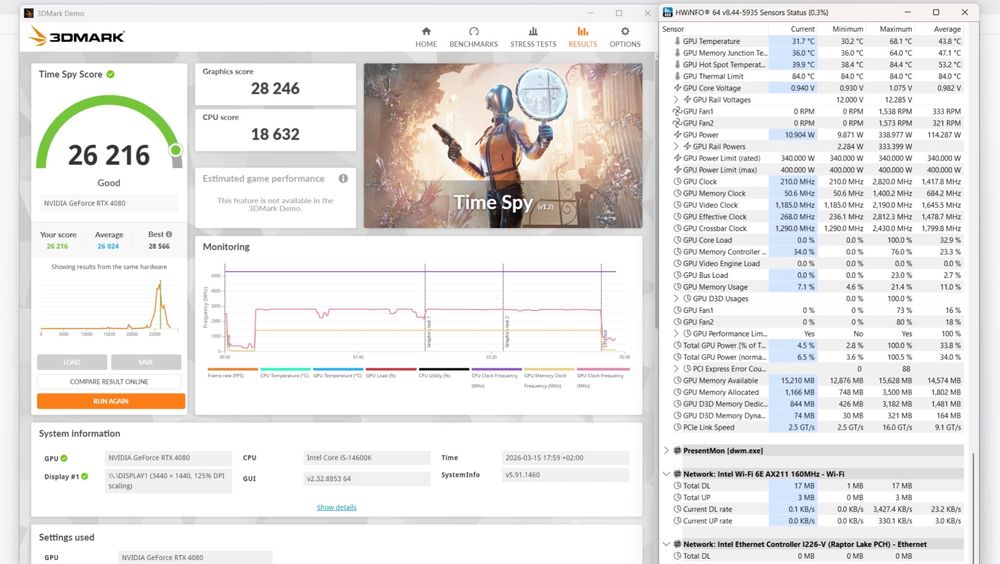Click the Minimum column header
This screenshot has width=1000, height=564.
[x=841, y=29]
